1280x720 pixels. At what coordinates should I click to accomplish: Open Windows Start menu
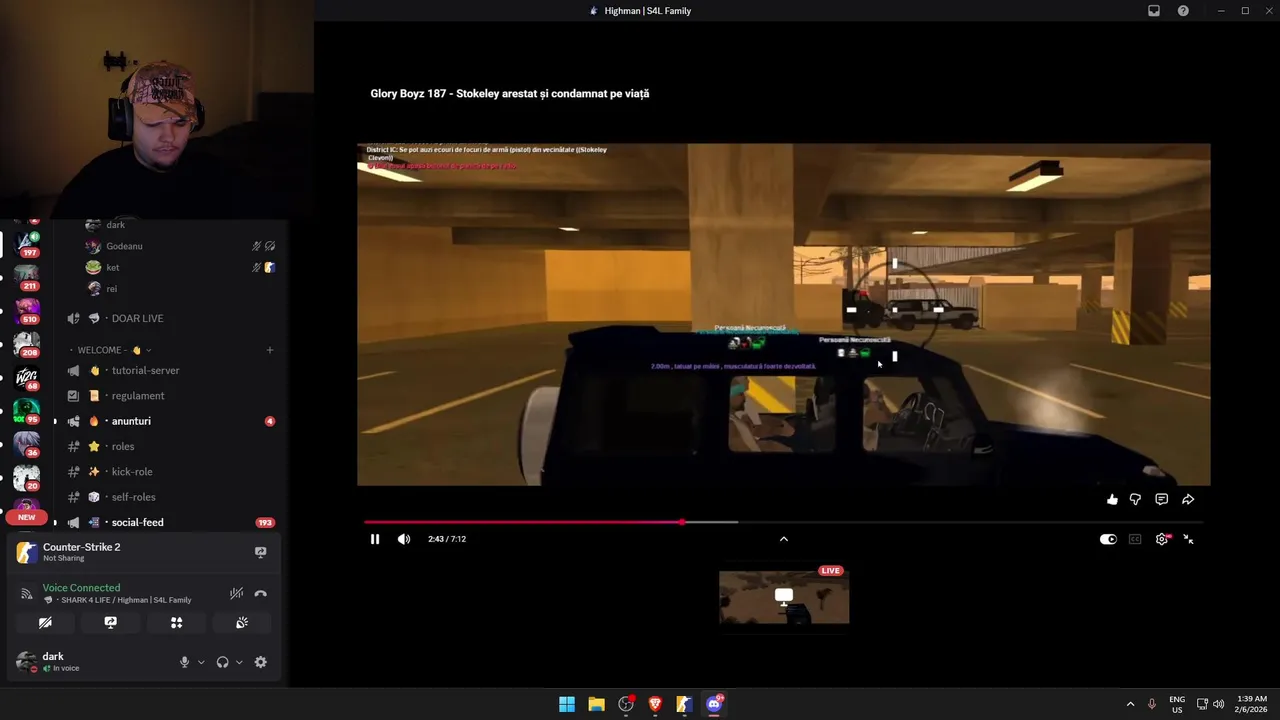click(x=567, y=704)
